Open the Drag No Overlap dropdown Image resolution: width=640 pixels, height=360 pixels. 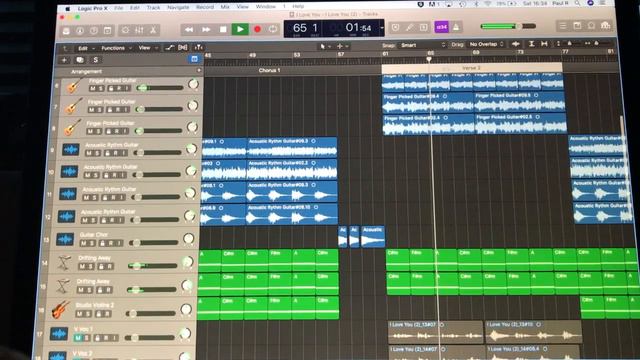(486, 44)
